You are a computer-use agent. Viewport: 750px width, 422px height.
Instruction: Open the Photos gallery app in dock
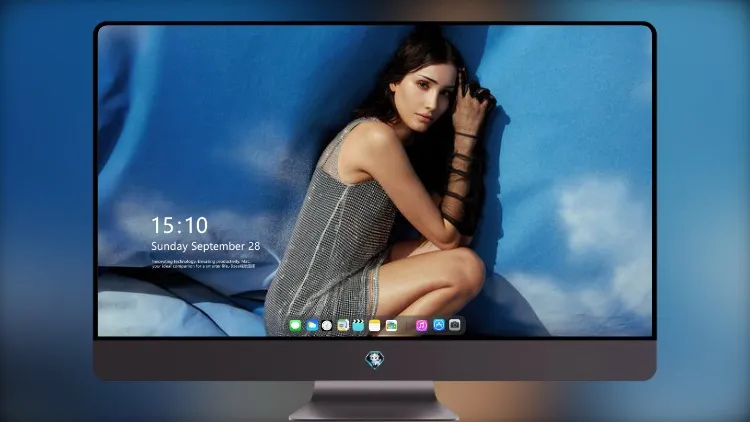point(391,325)
